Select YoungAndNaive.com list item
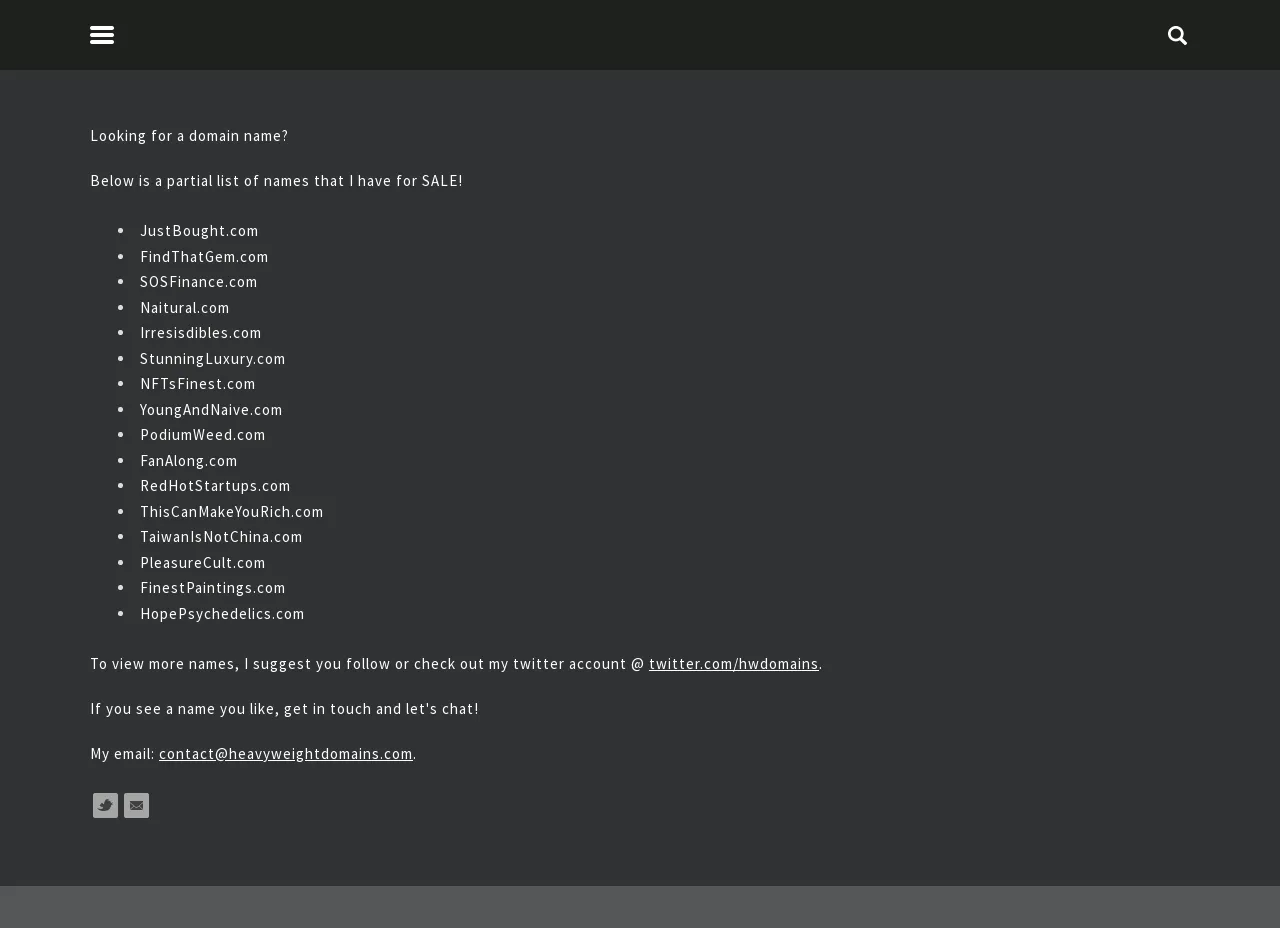This screenshot has height=928, width=1280. click(x=211, y=410)
